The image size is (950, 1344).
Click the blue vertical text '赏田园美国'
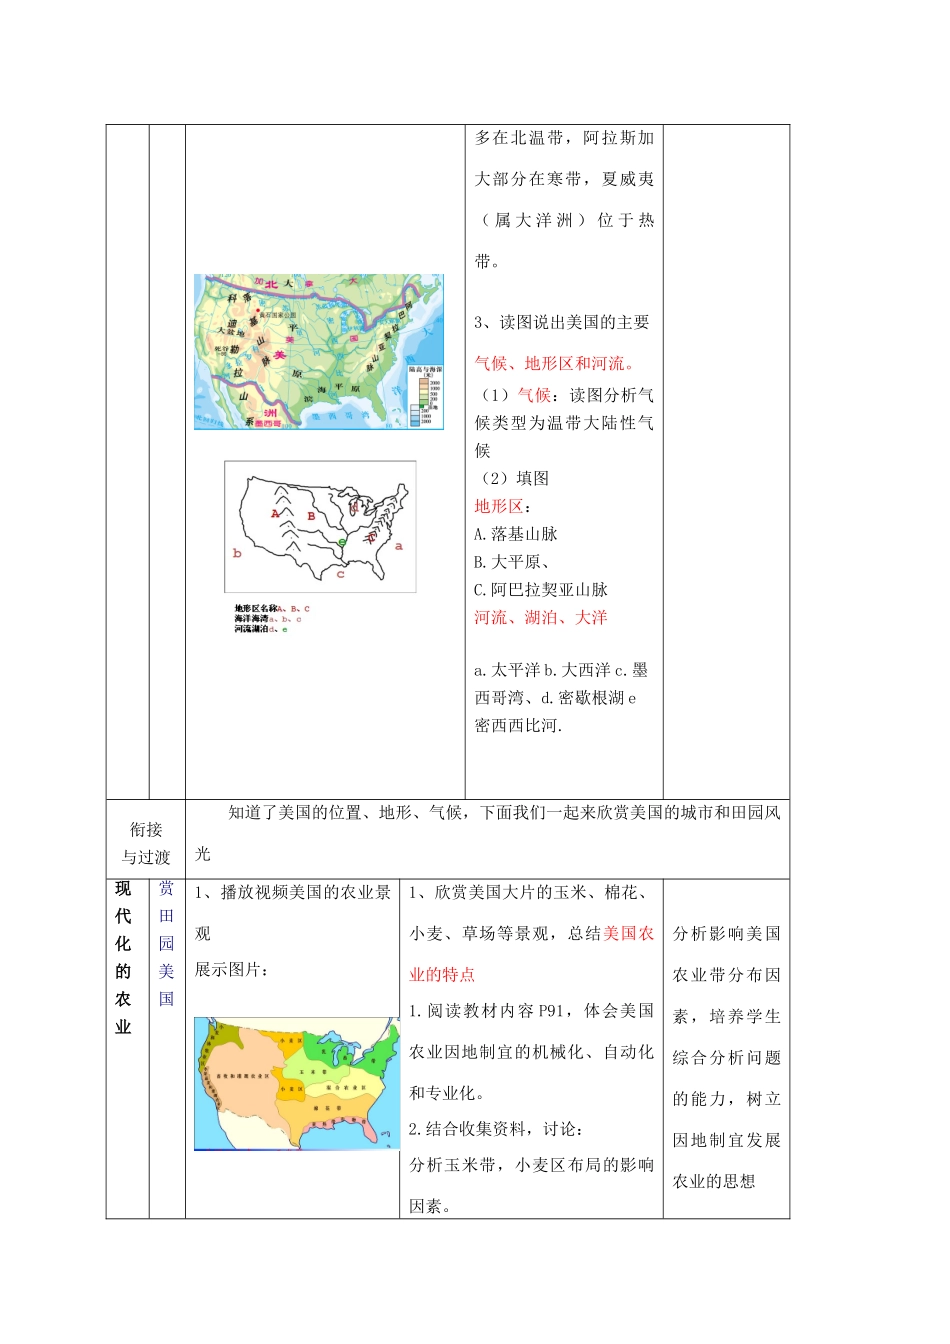(167, 944)
